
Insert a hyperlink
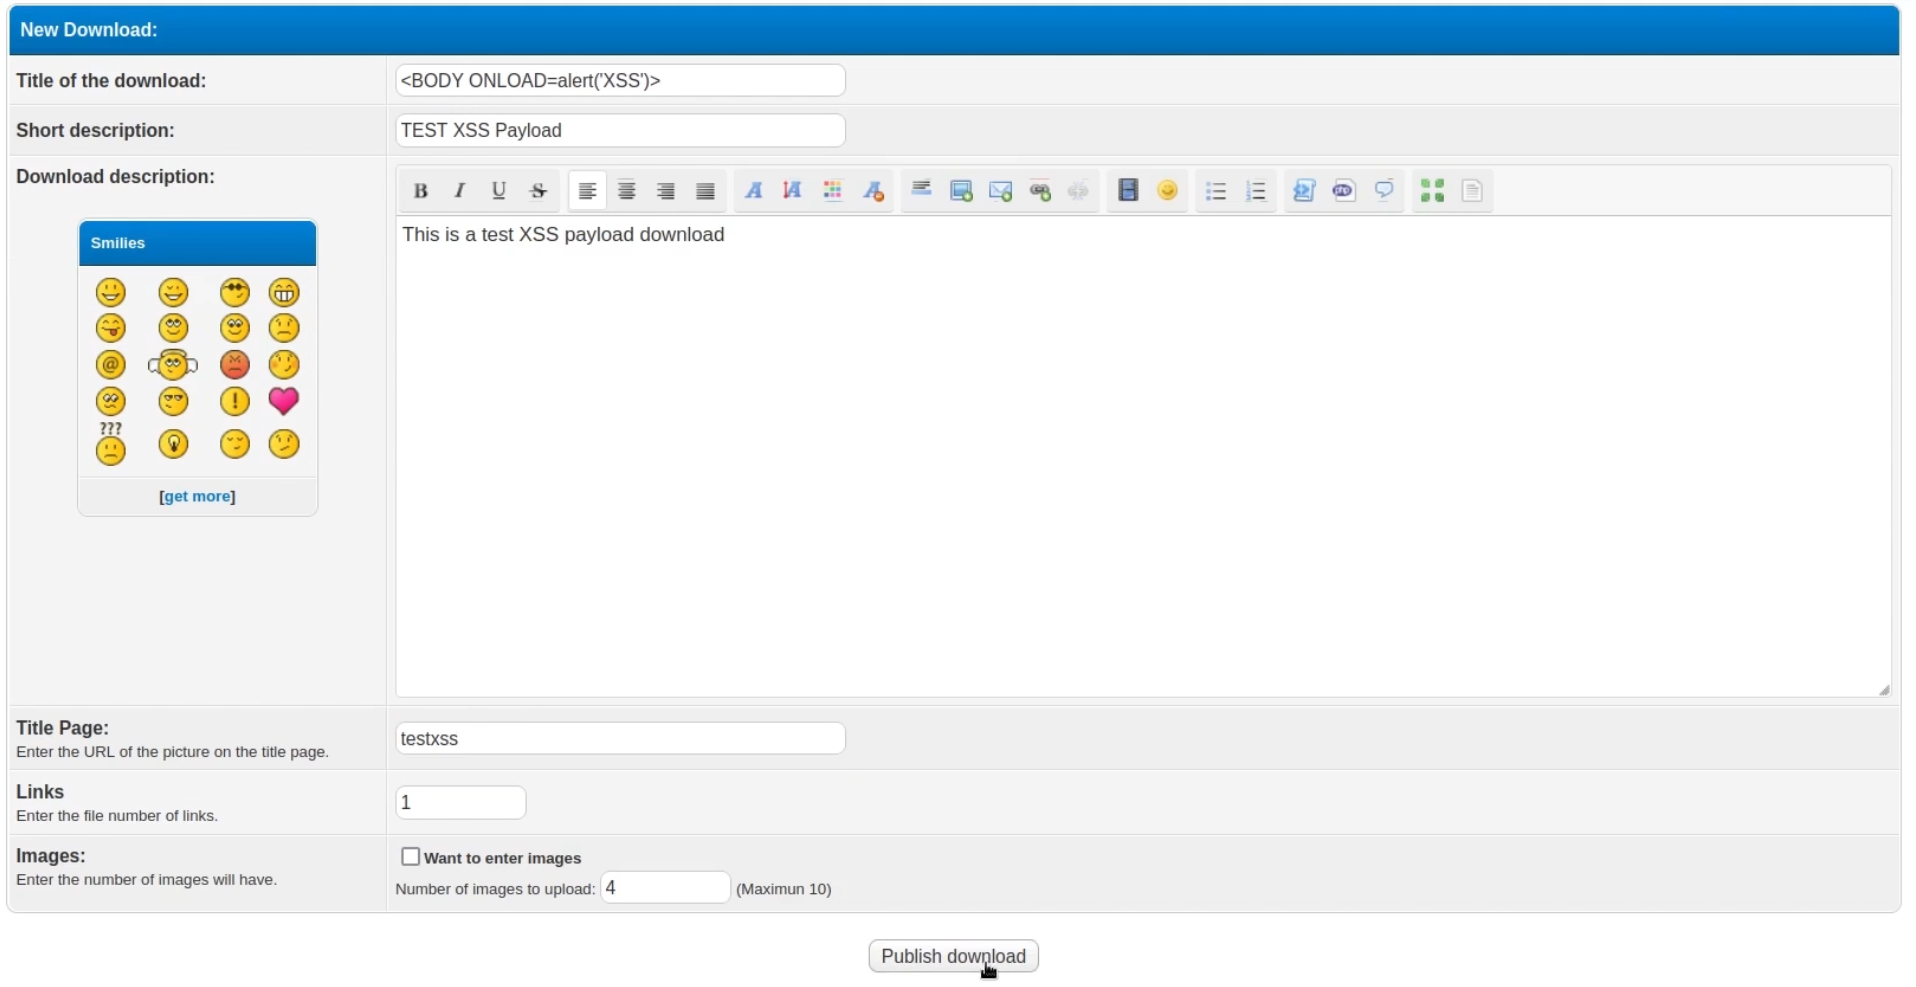tap(1040, 191)
